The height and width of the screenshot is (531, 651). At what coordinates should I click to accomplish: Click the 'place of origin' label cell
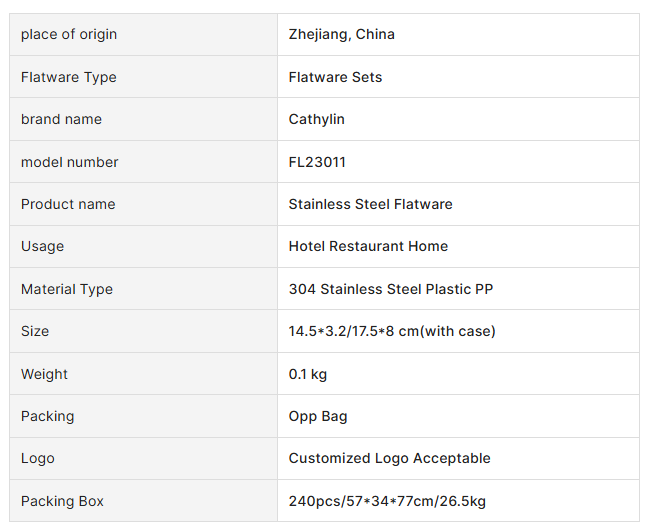tap(69, 35)
